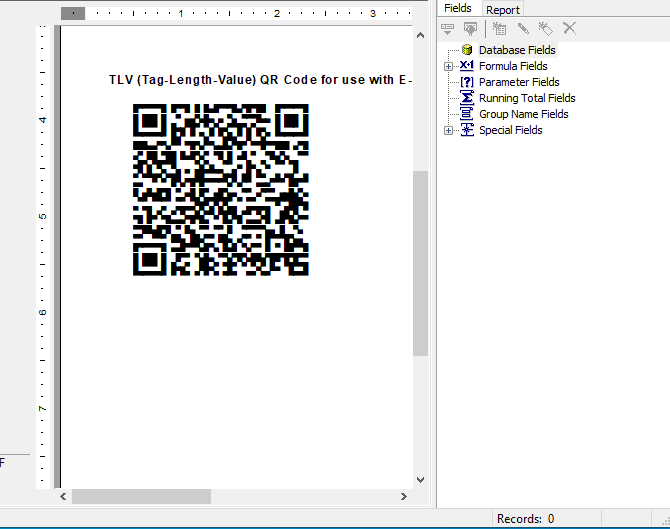Click the Running Total Fields sigma icon
Viewport: 670px width, 529px height.
click(467, 98)
